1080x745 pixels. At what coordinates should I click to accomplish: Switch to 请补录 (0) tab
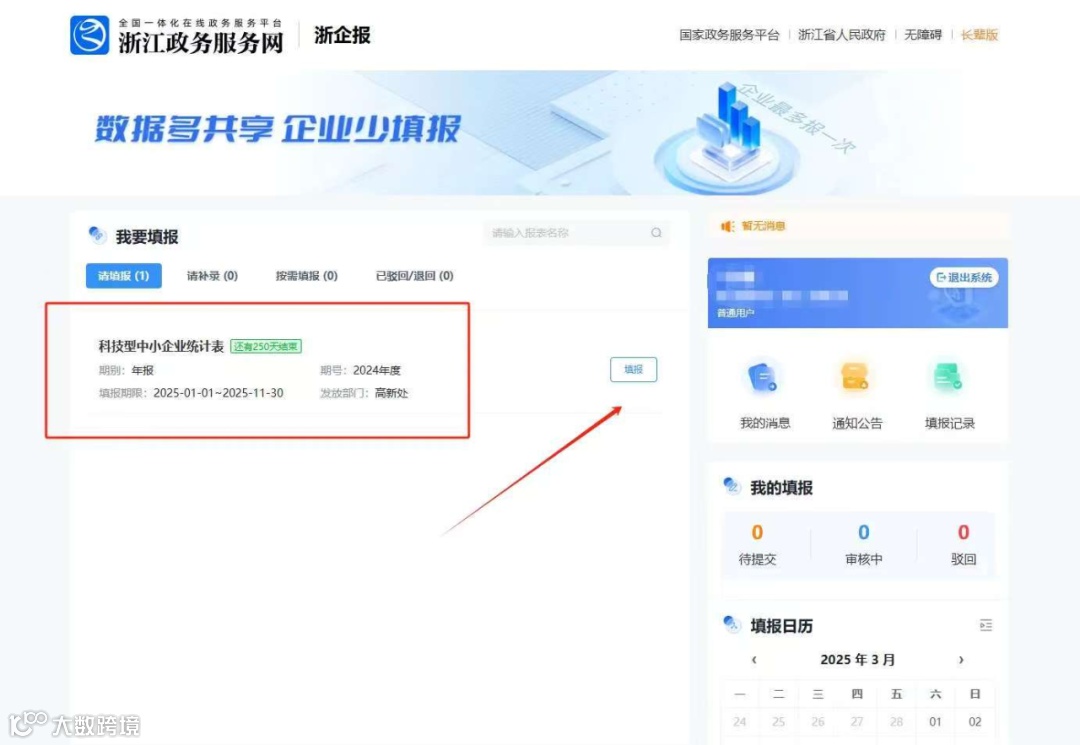click(212, 275)
